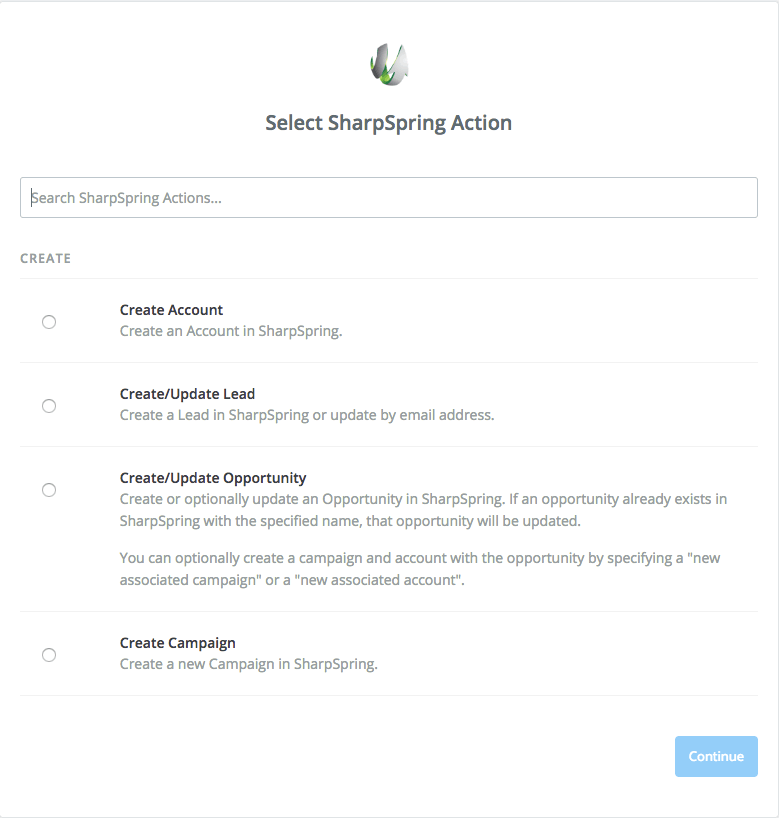This screenshot has height=818, width=779.
Task: Click the Select SharpSpring Action heading
Action: [x=389, y=123]
